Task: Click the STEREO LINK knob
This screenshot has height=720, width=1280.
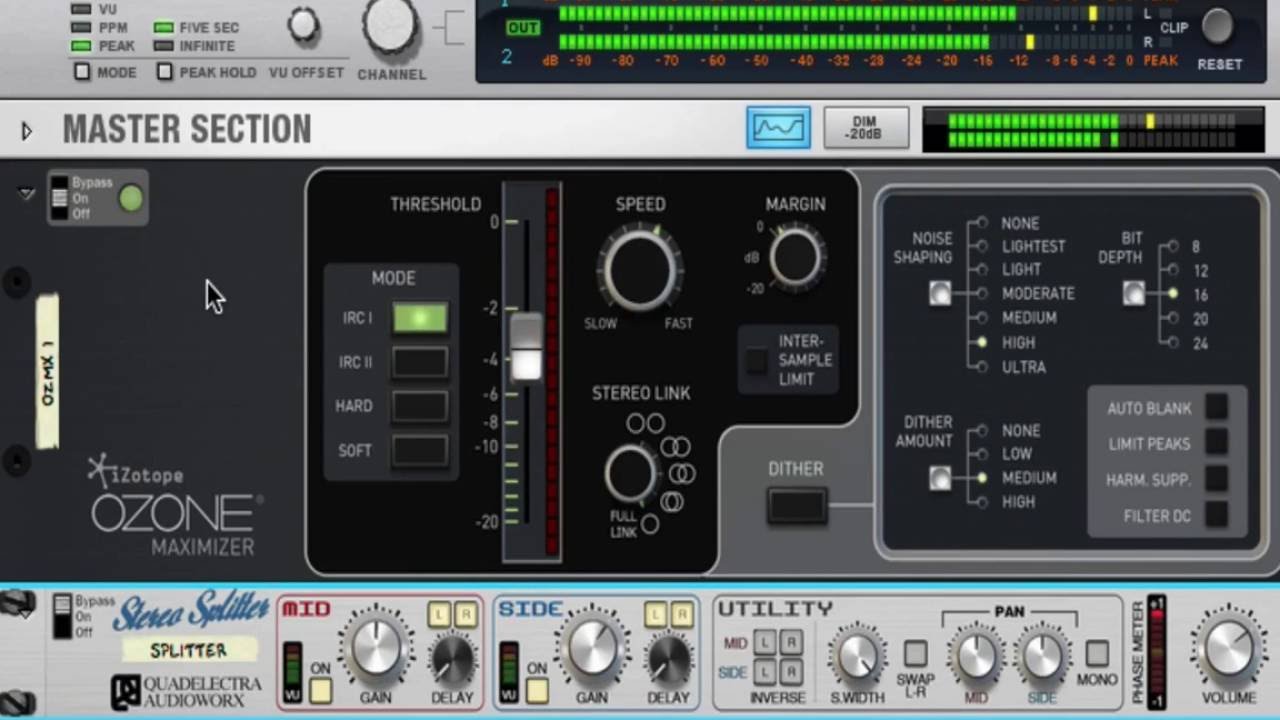Action: (631, 474)
